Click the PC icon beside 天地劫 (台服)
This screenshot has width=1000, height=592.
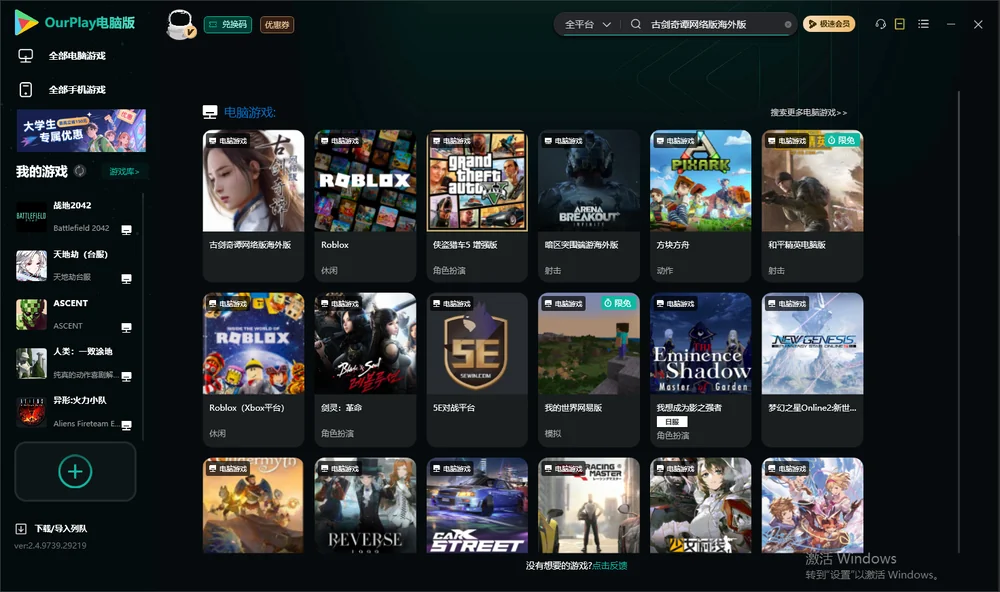coord(126,279)
